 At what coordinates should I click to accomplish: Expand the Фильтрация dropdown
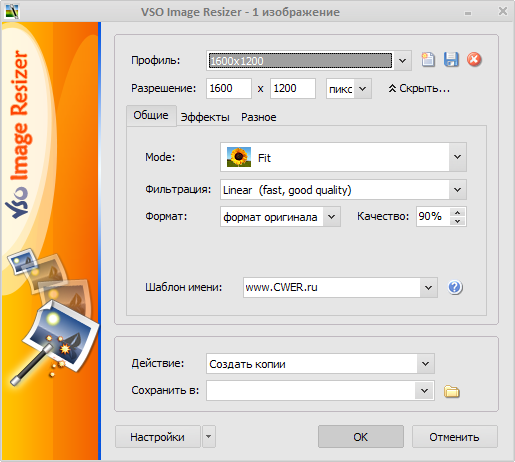click(x=457, y=190)
